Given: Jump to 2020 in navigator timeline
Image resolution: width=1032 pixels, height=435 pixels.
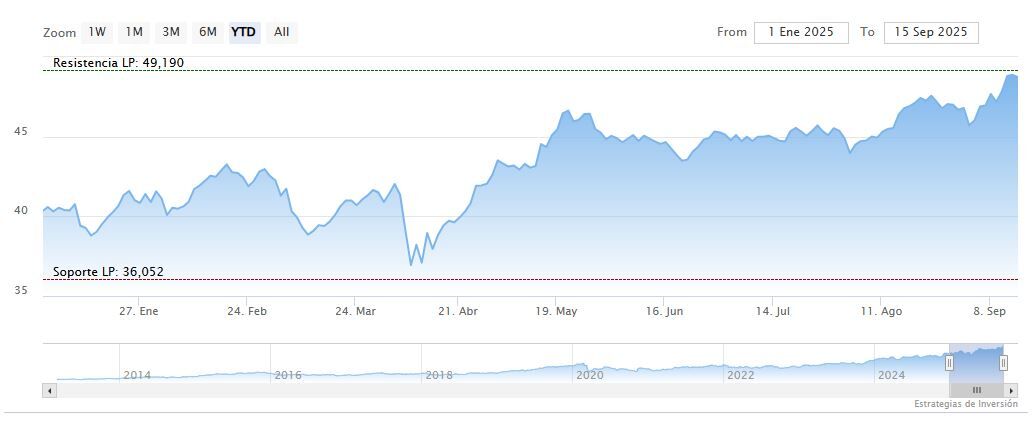Looking at the screenshot, I should pyautogui.click(x=590, y=375).
